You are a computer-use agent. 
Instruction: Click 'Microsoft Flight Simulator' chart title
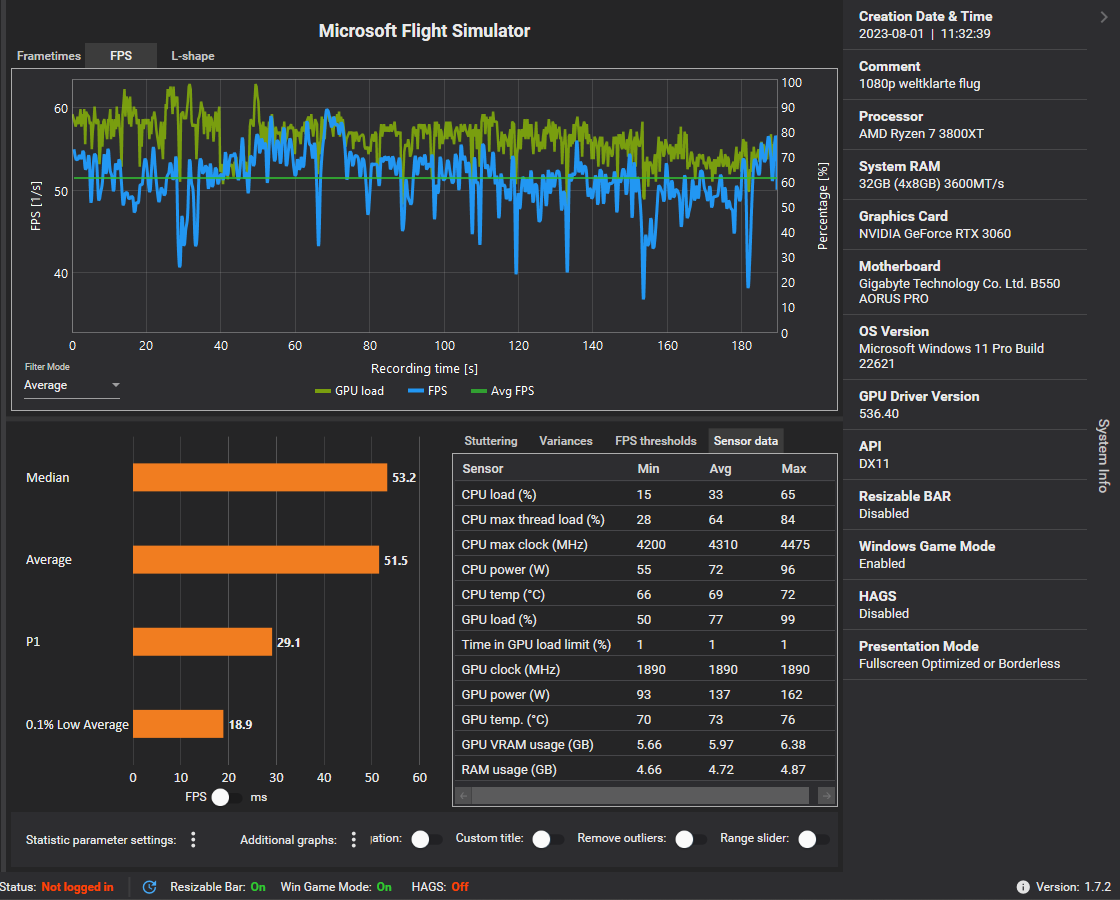point(424,31)
